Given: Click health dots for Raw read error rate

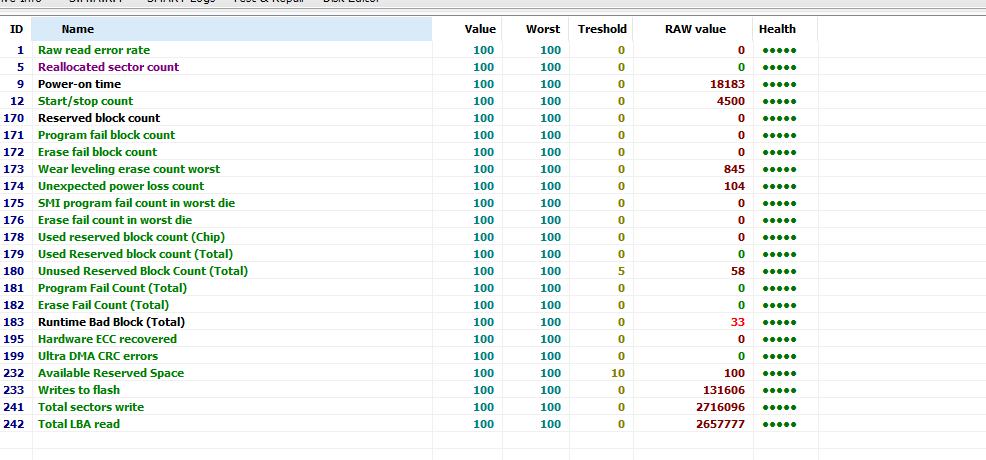Looking at the screenshot, I should (779, 50).
